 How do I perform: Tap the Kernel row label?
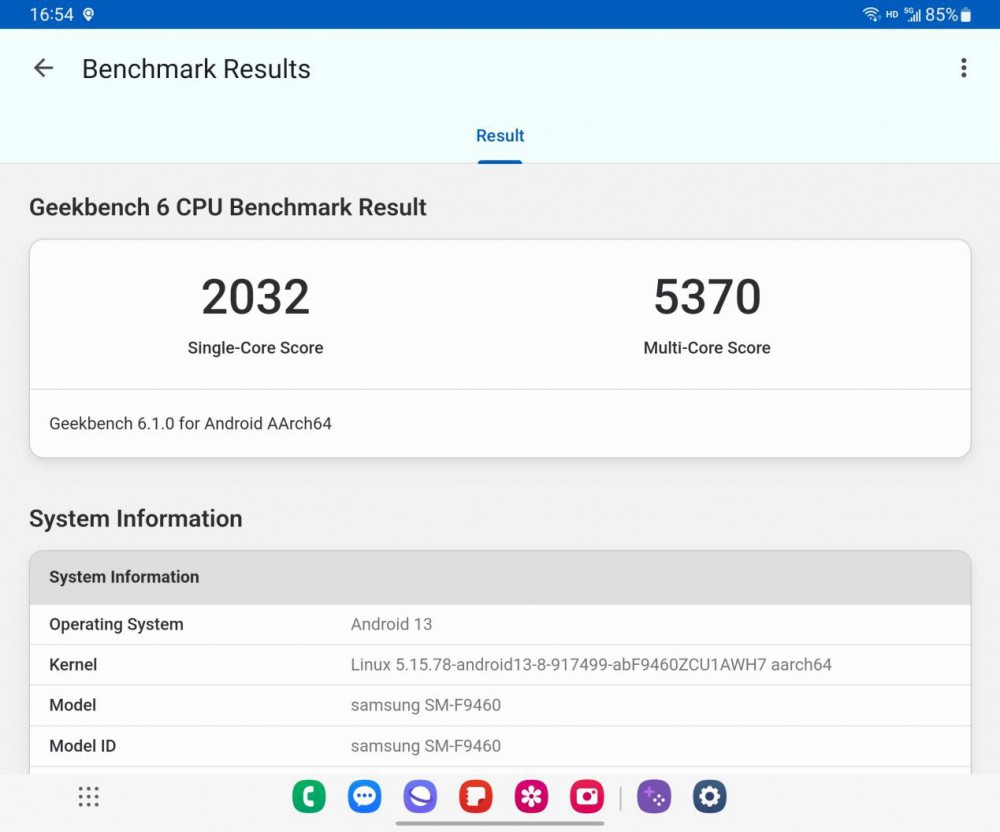click(x=73, y=664)
